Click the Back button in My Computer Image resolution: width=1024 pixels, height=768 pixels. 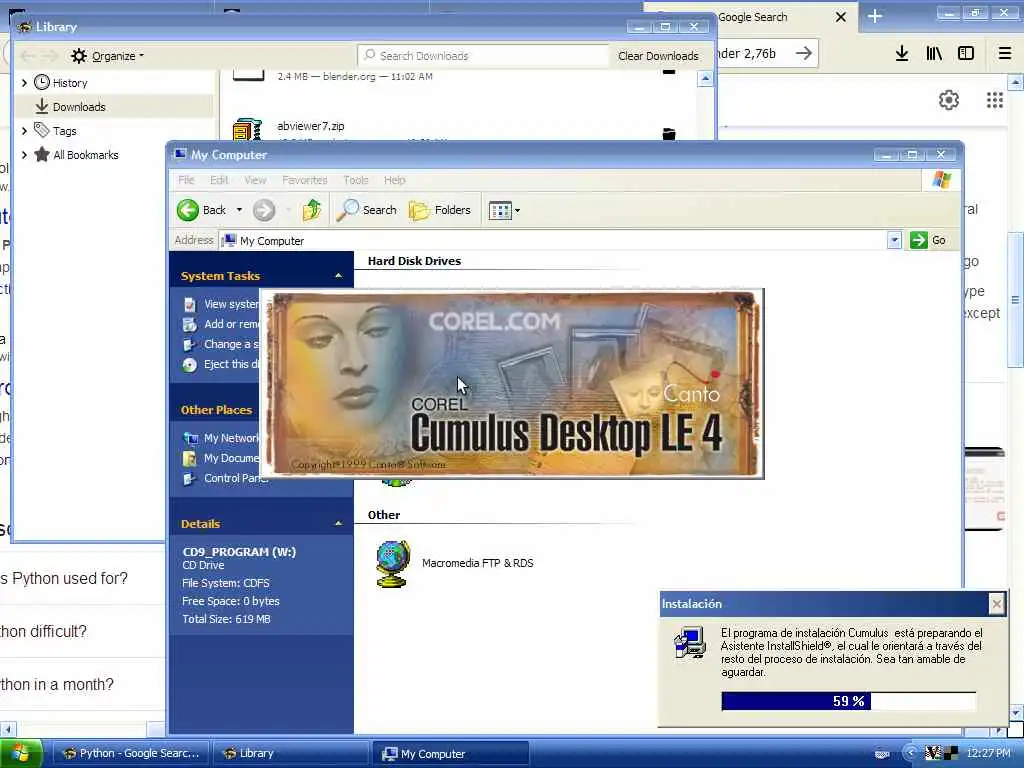tap(201, 210)
